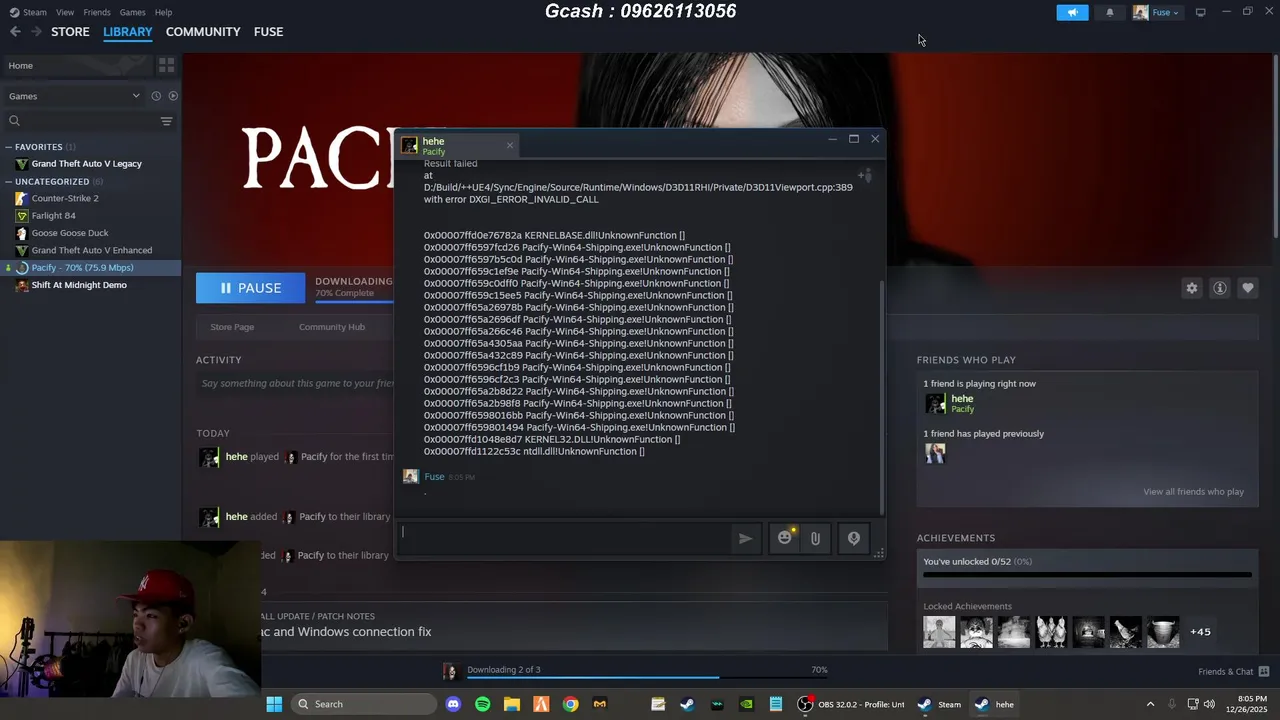Image resolution: width=1280 pixels, height=720 pixels.
Task: Open the Help menu
Action: pyautogui.click(x=163, y=12)
